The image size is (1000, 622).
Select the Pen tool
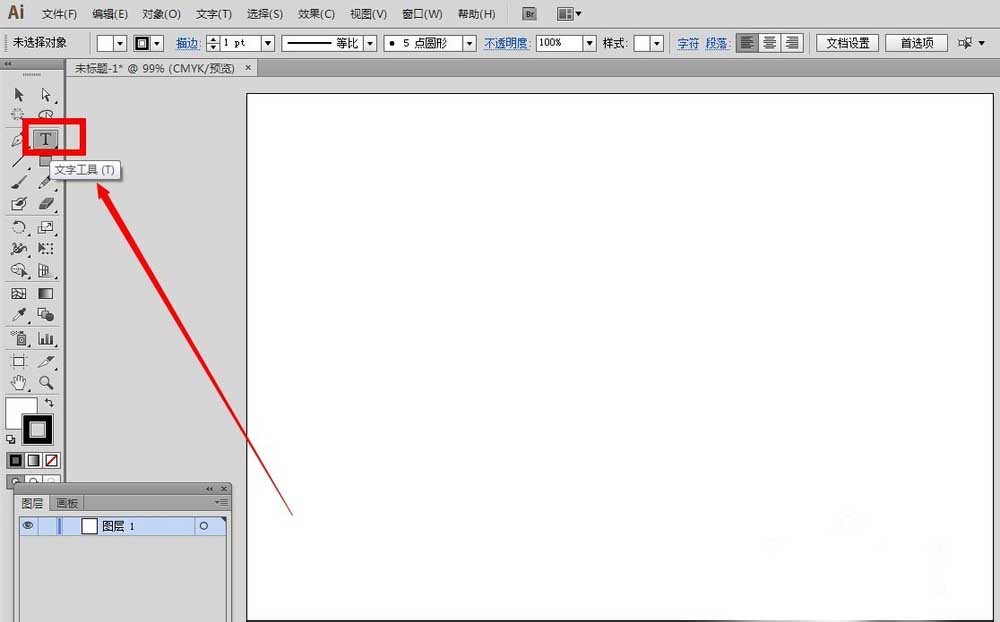[17, 139]
